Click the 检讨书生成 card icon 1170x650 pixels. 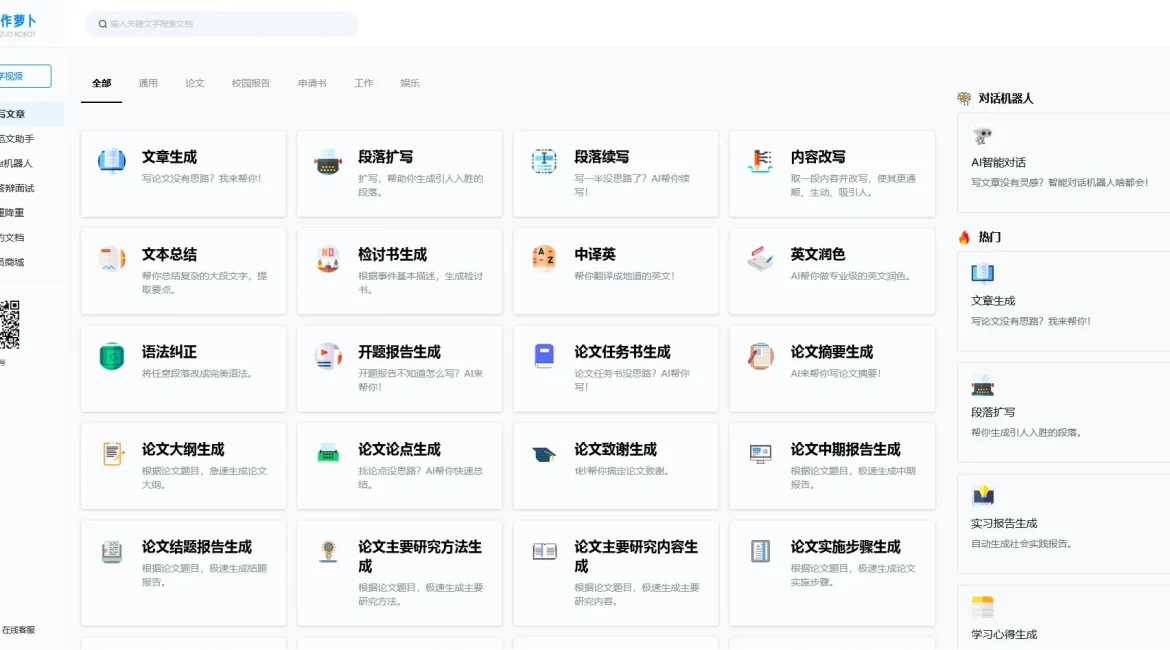pyautogui.click(x=328, y=258)
